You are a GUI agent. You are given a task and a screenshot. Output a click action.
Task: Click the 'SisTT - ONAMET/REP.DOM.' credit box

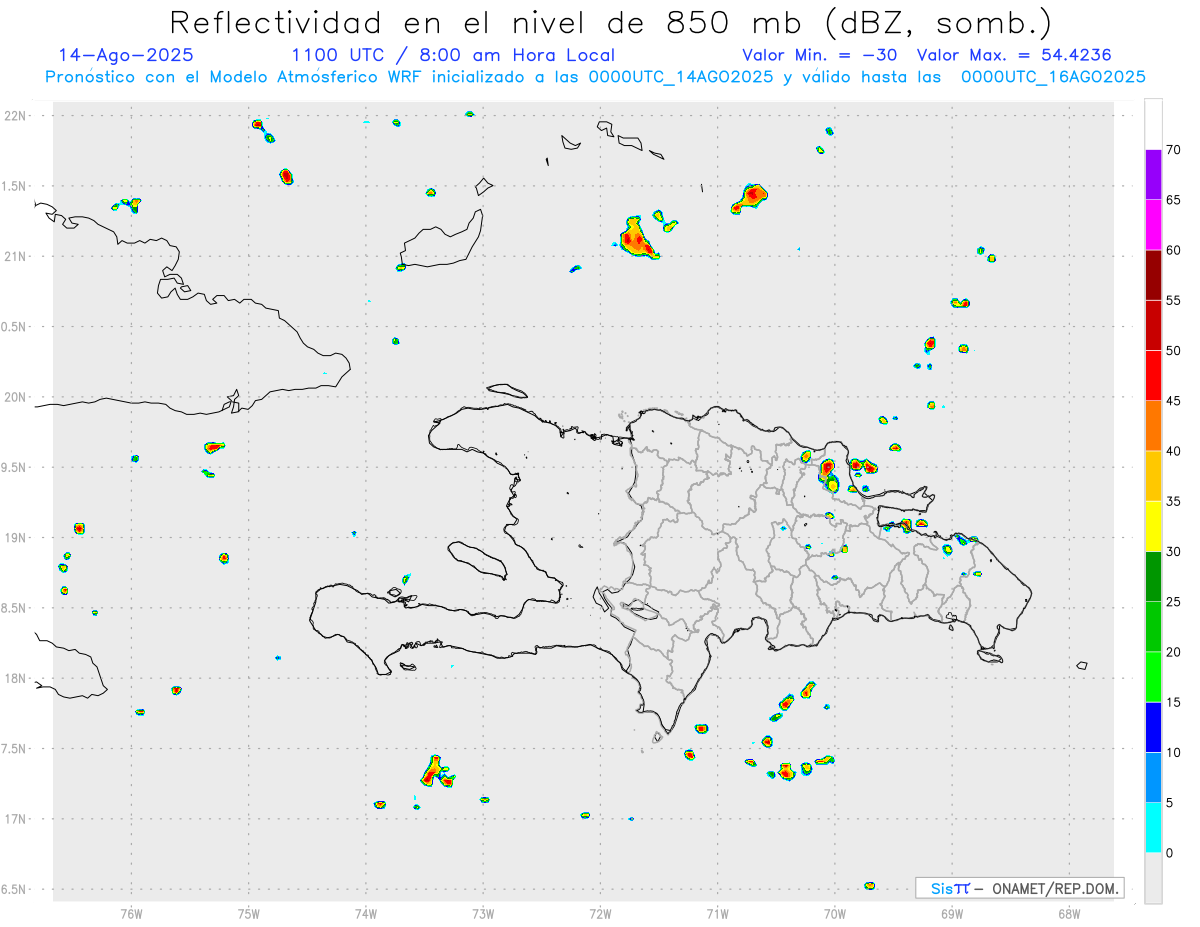1019,888
